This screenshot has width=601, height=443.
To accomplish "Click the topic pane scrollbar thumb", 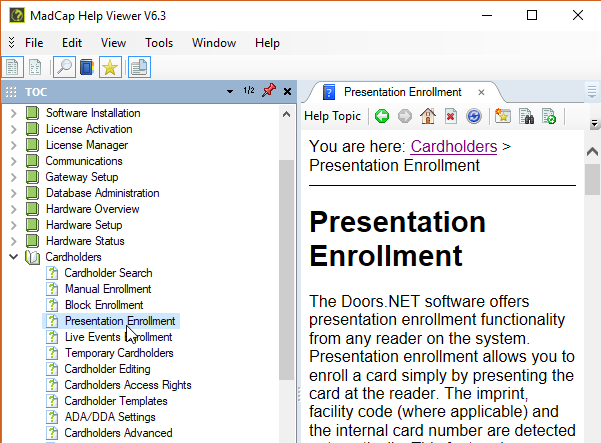I will 593,179.
